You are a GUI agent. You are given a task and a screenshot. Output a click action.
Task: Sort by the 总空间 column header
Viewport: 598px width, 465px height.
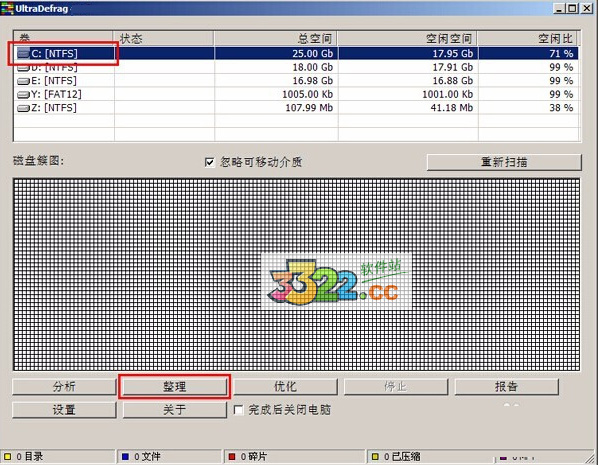click(x=275, y=39)
